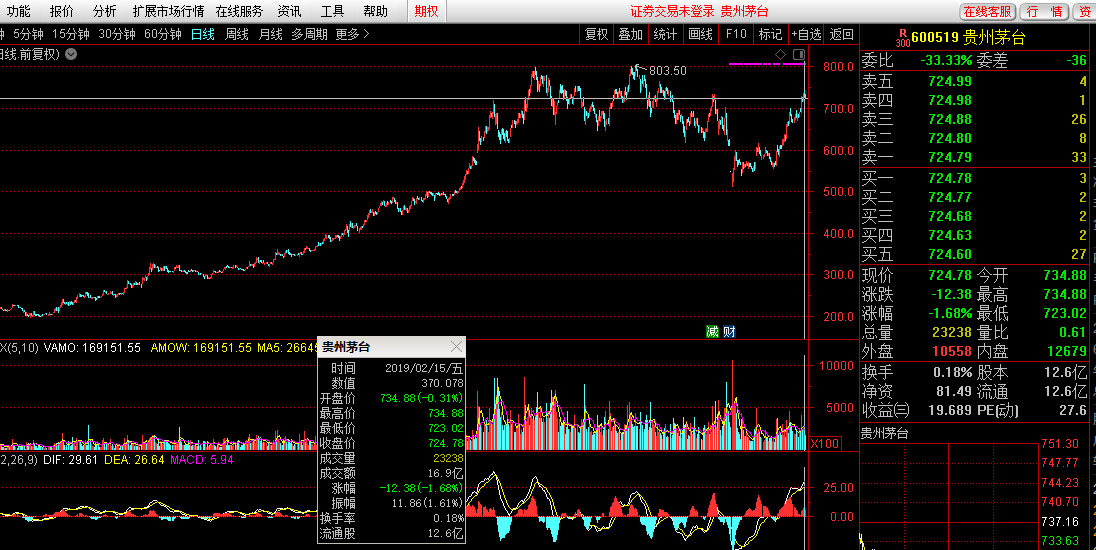Image resolution: width=1096 pixels, height=550 pixels.
Task: Click the 叠加 overlay toolbar button
Action: click(x=630, y=34)
